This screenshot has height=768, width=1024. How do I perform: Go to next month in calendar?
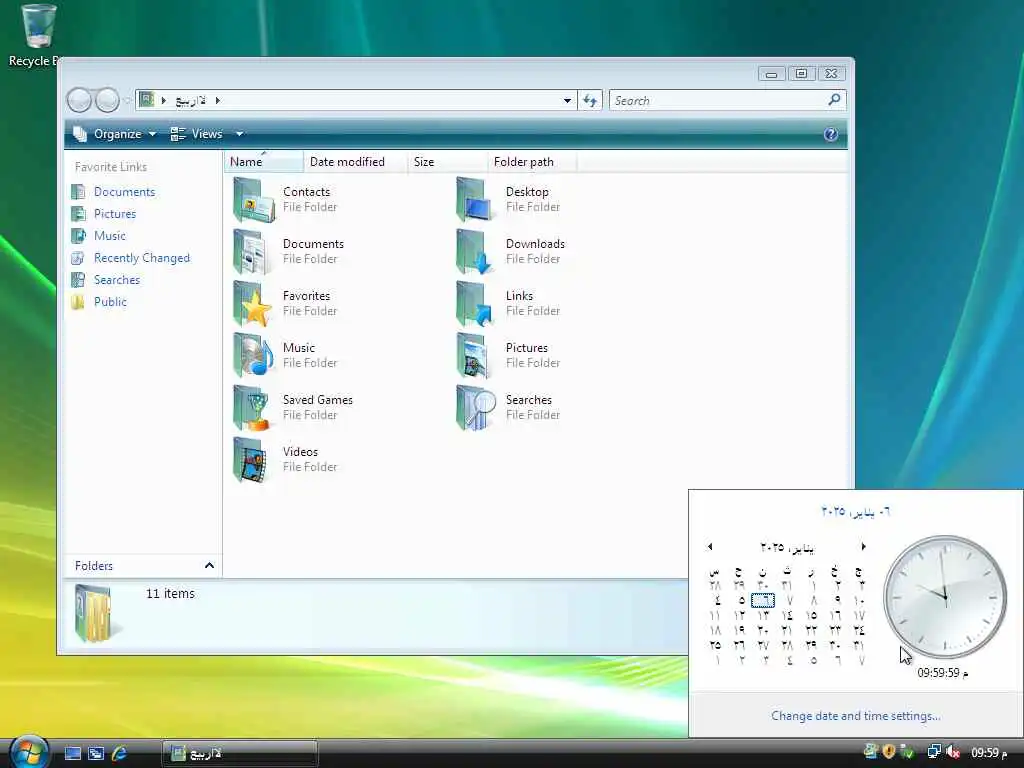pos(863,547)
